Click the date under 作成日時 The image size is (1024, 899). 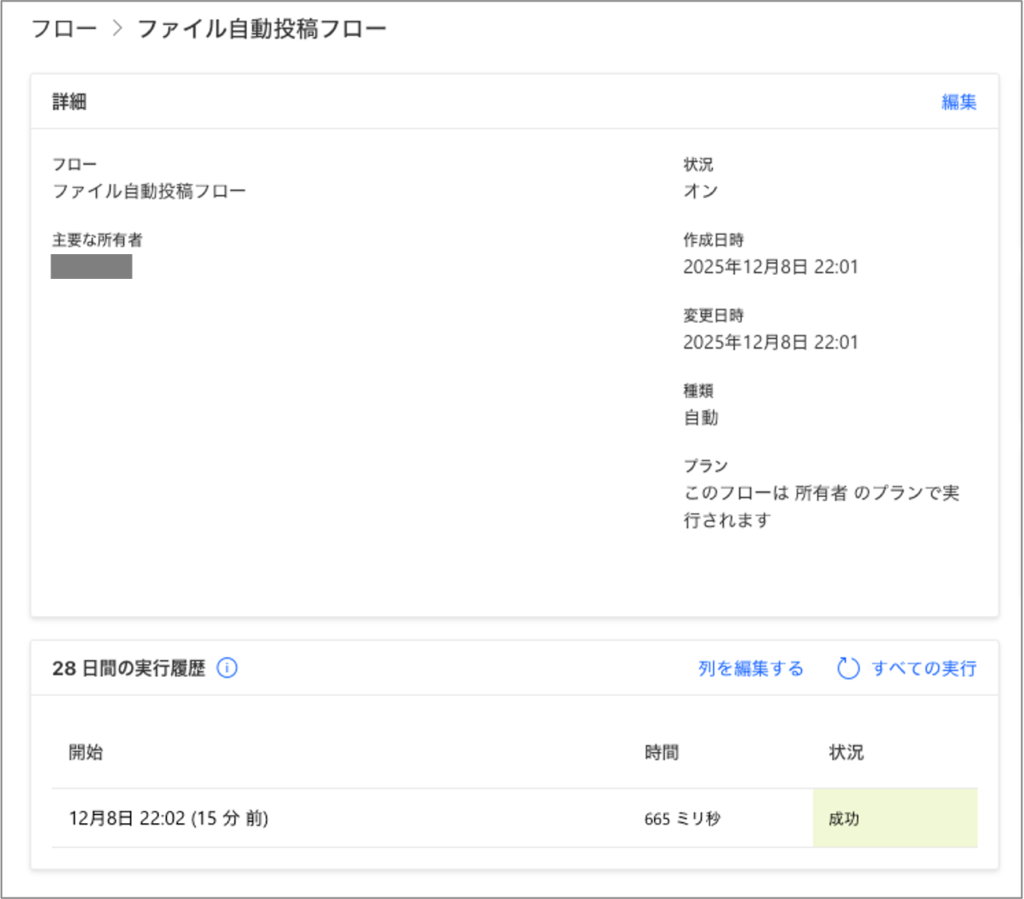pyautogui.click(x=770, y=267)
